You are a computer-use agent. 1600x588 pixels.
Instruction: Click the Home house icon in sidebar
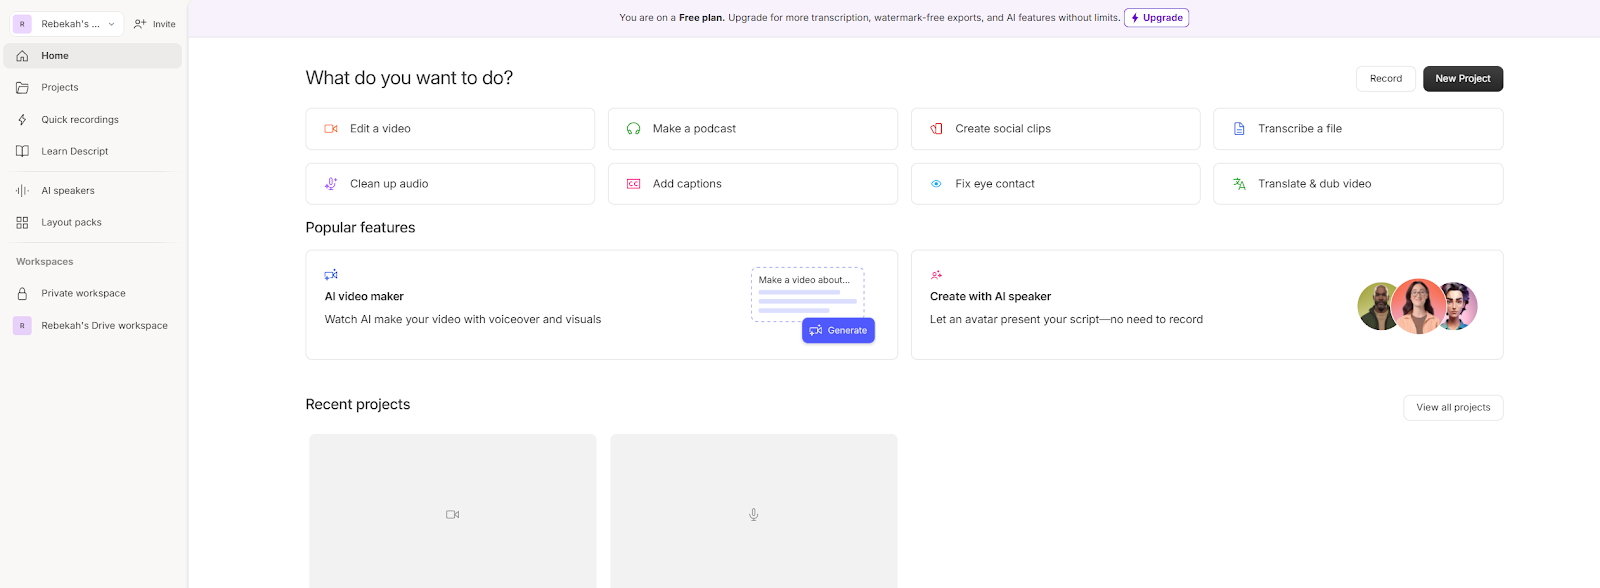(22, 56)
